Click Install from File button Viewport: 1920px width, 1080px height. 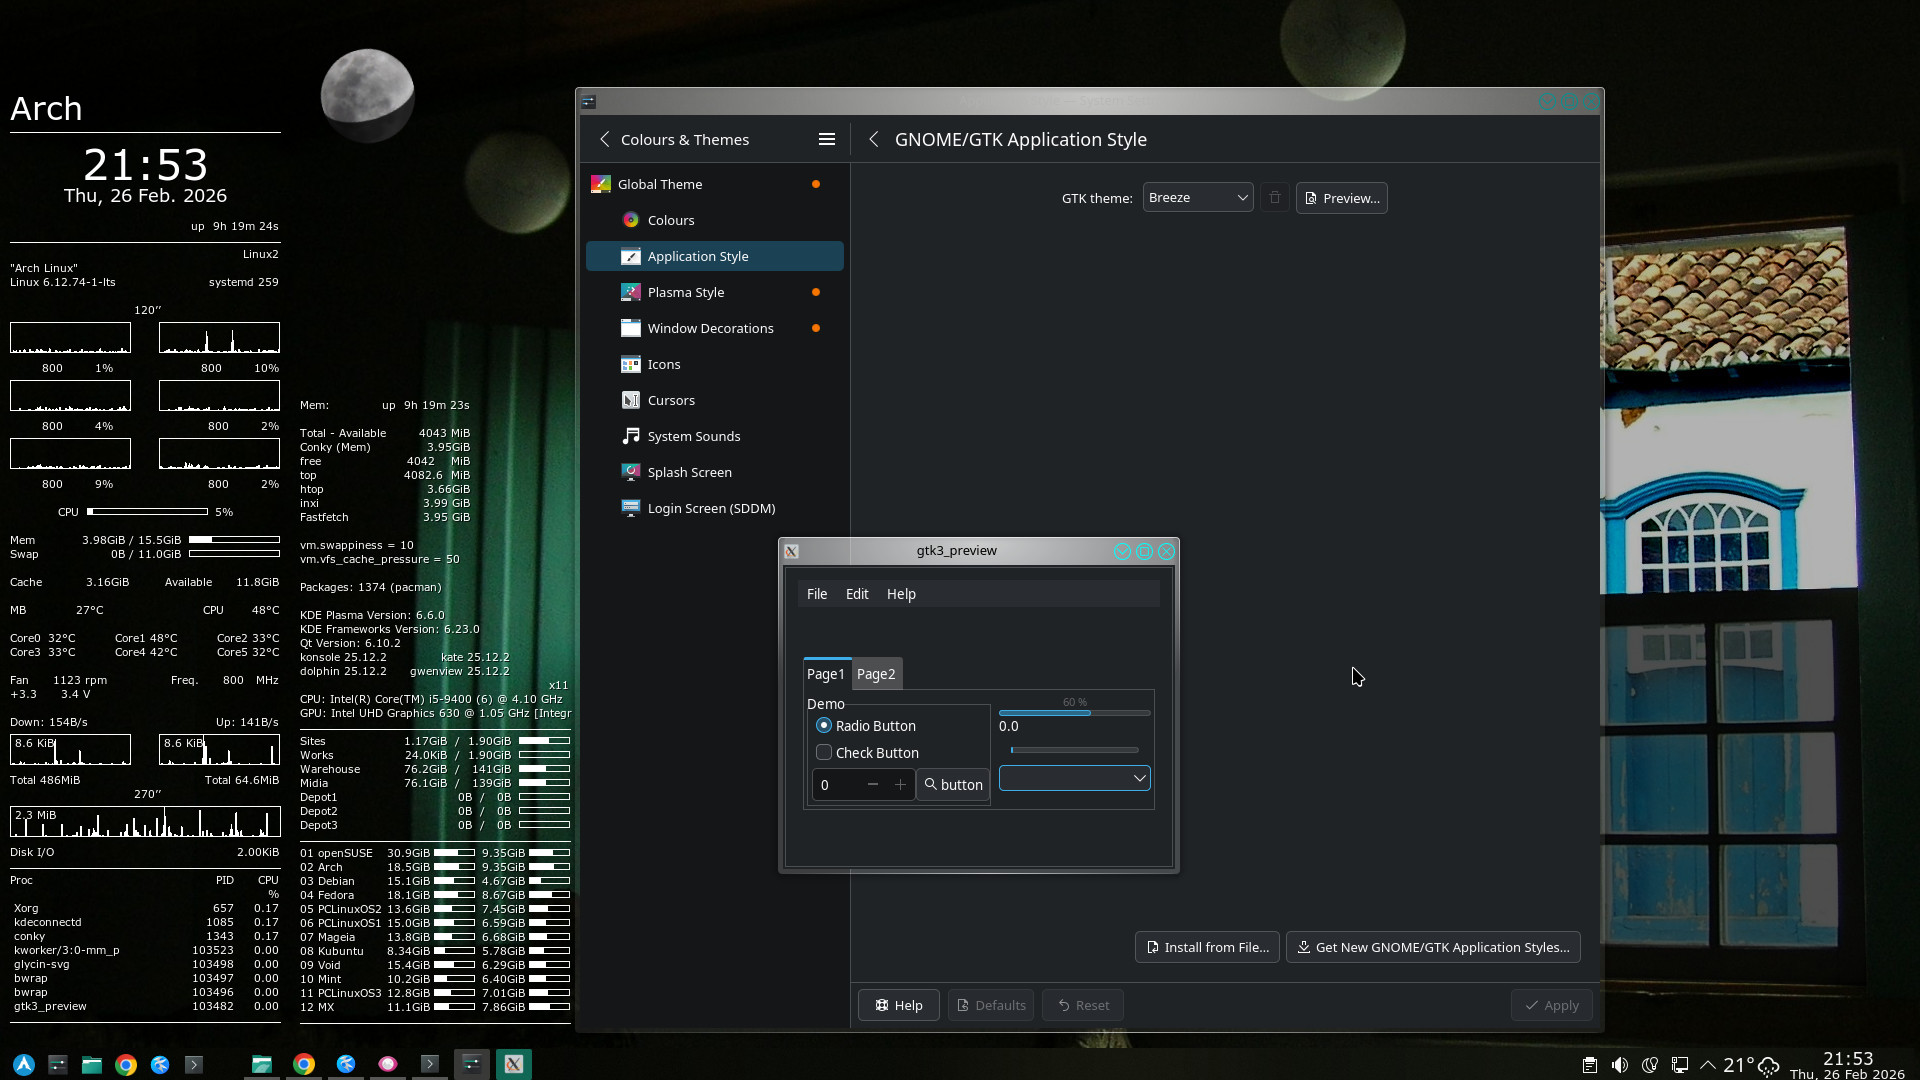coord(1207,947)
